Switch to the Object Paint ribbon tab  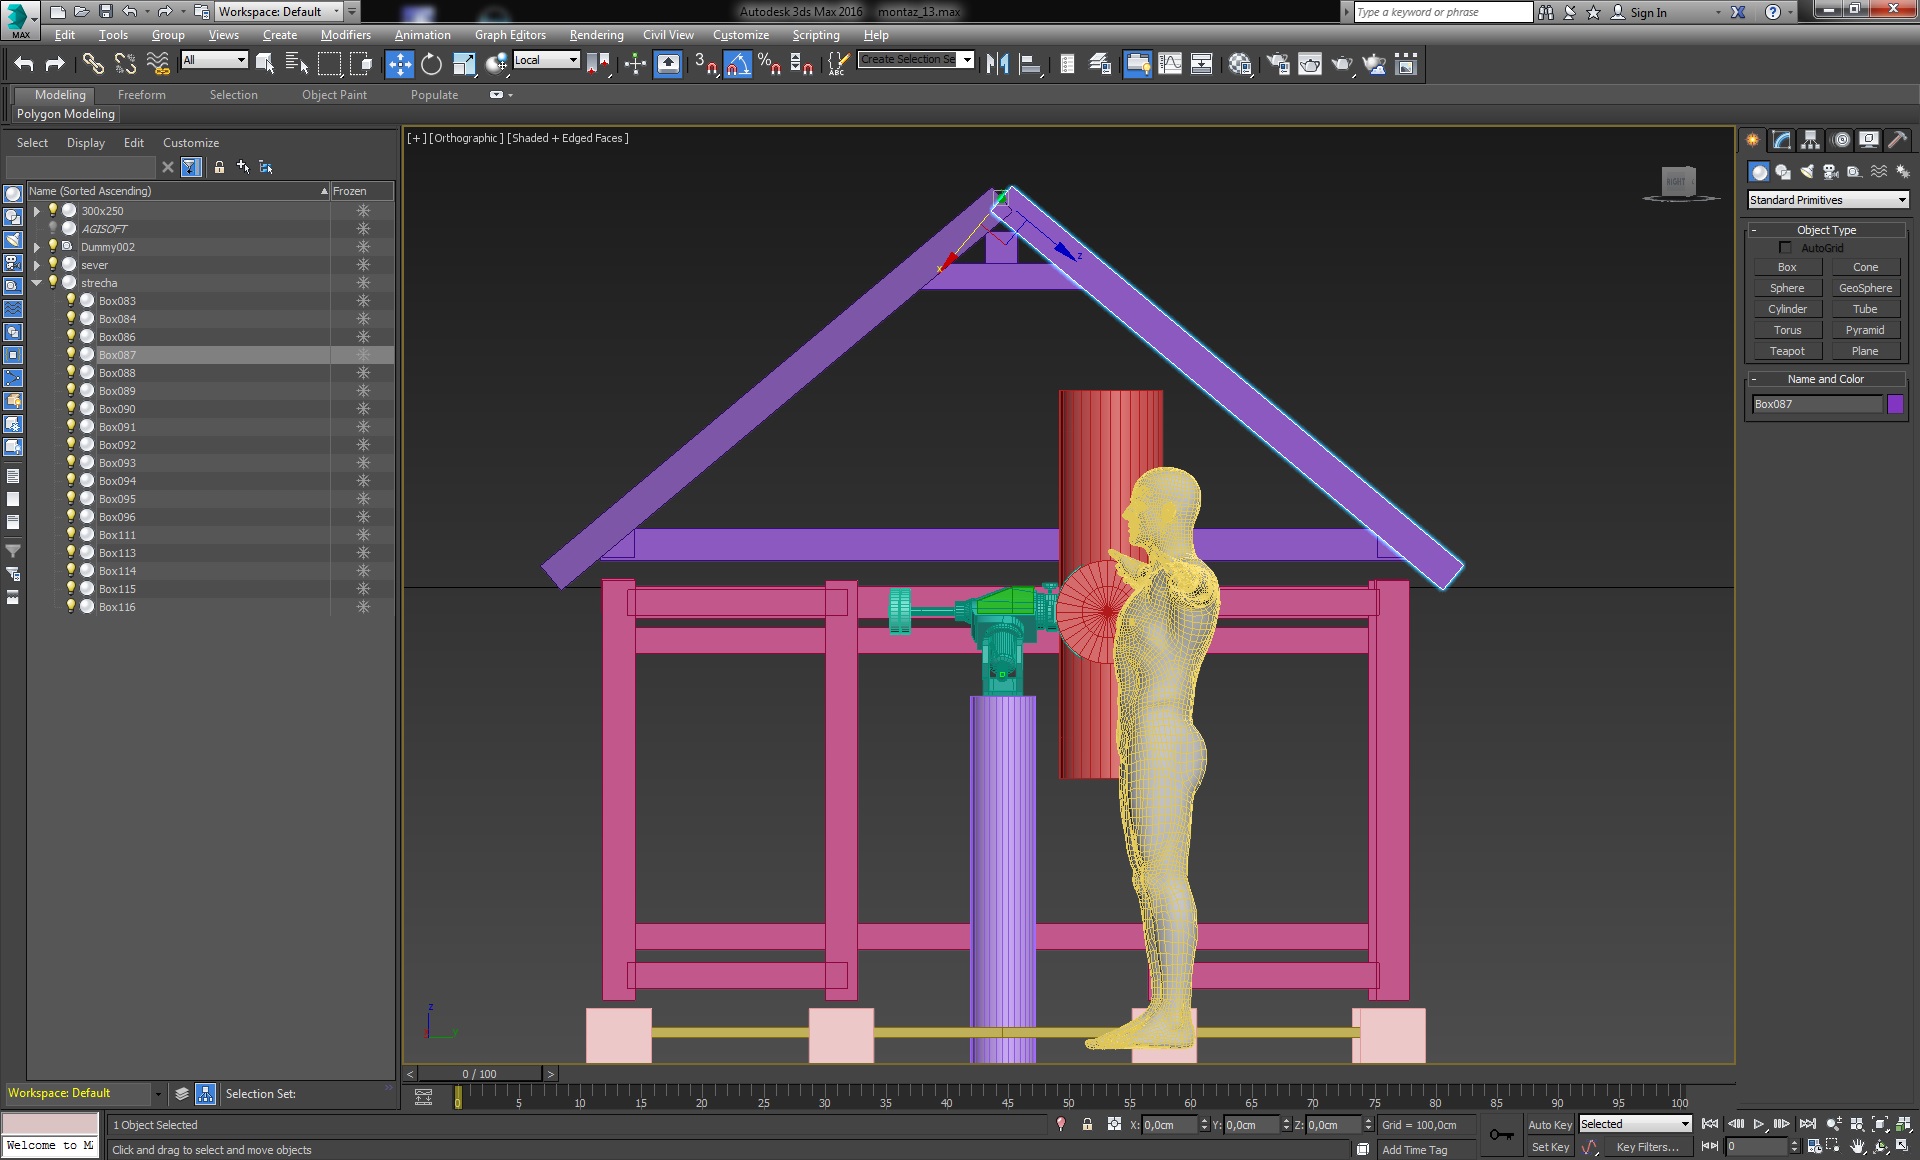point(334,95)
